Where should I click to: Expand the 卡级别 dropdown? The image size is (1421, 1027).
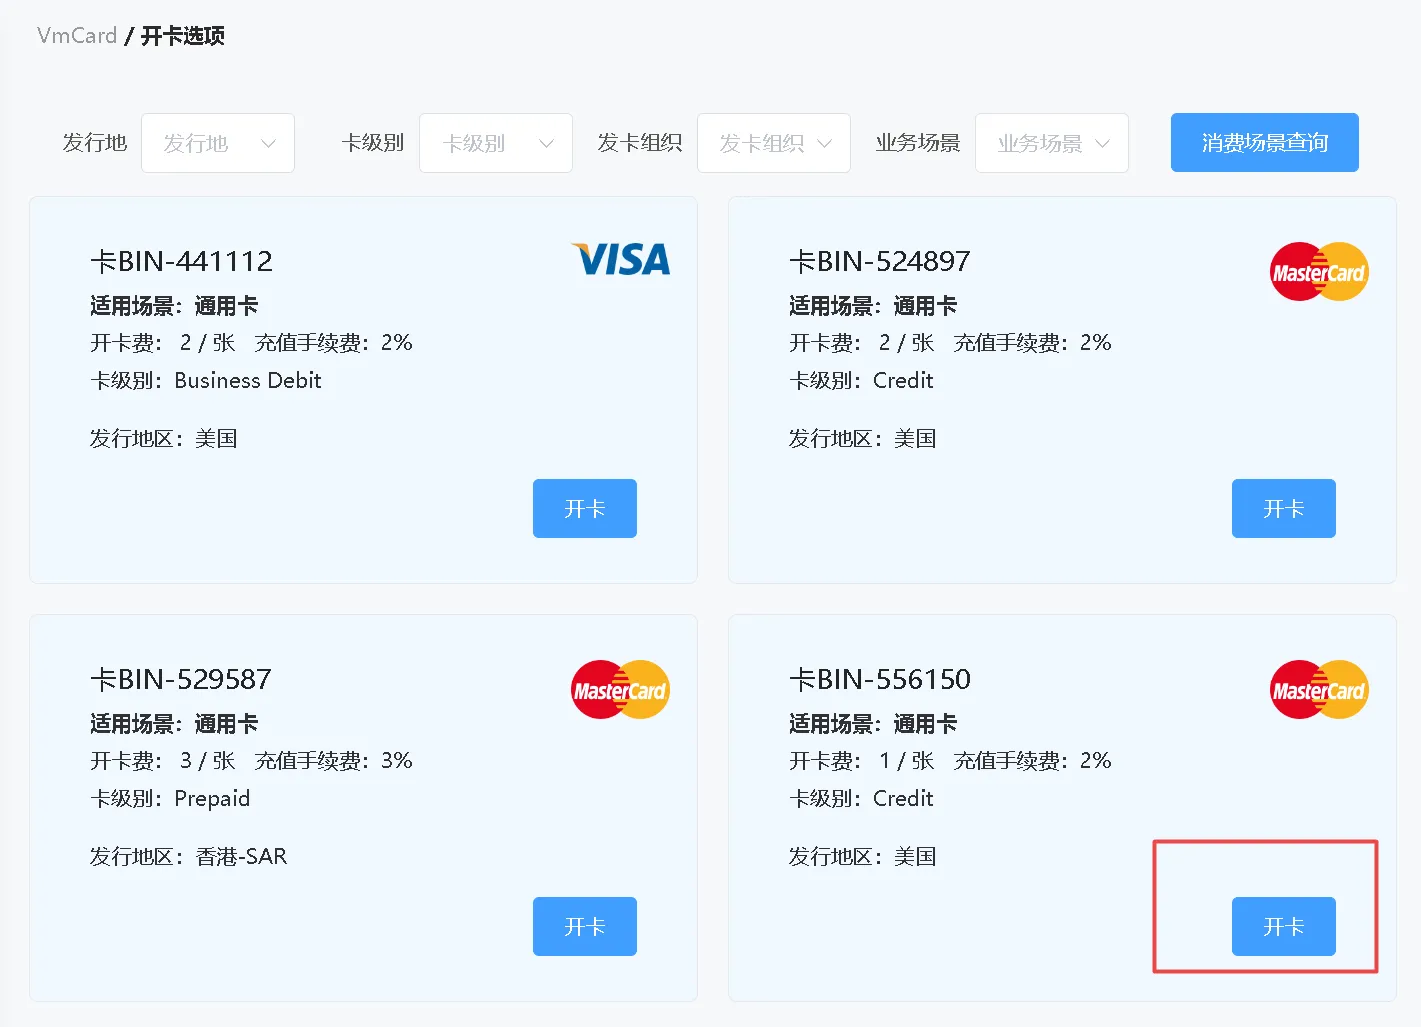496,143
